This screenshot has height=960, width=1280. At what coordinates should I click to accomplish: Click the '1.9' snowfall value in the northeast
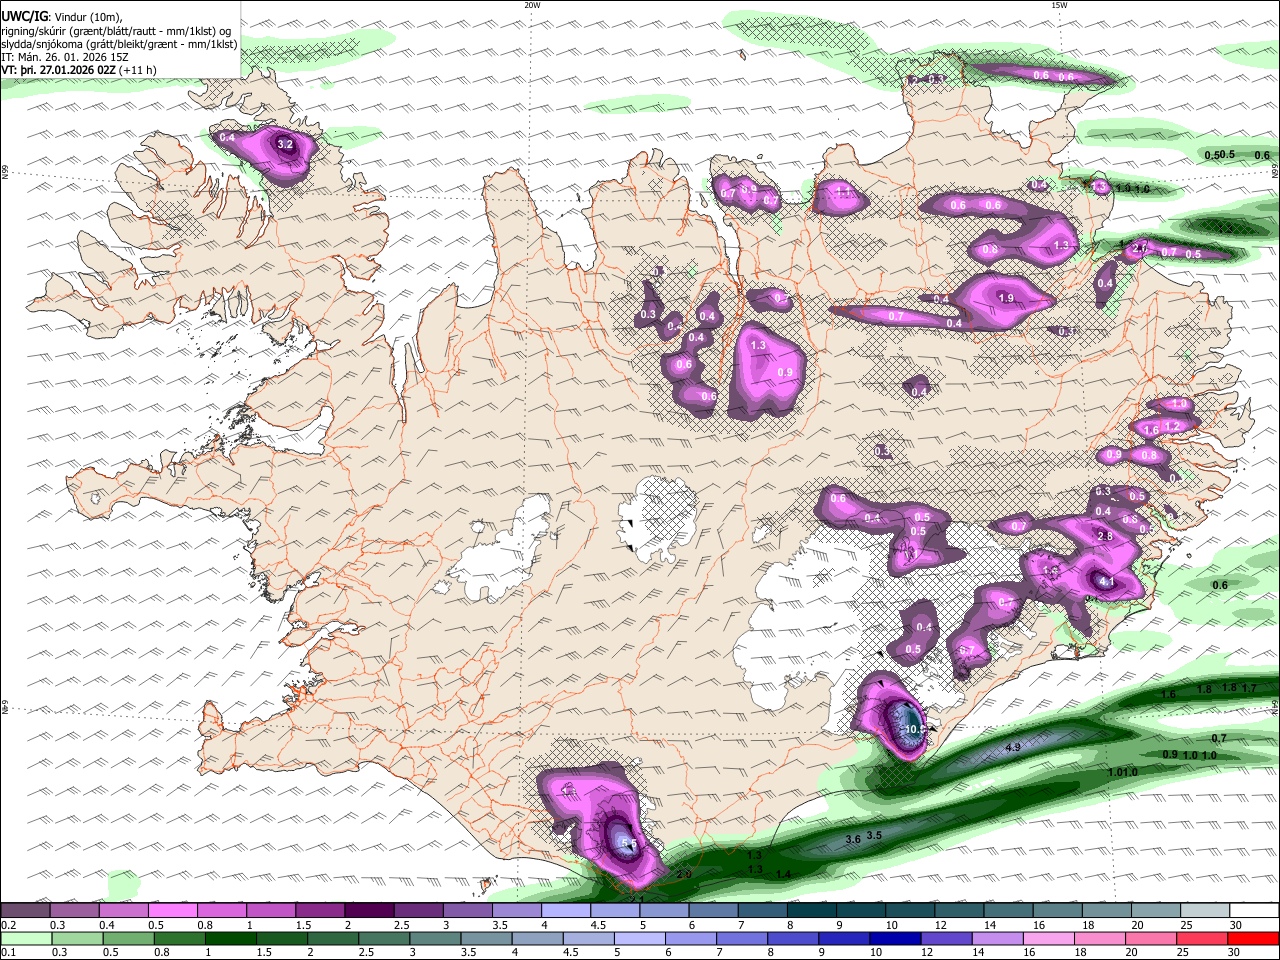[x=1006, y=298]
